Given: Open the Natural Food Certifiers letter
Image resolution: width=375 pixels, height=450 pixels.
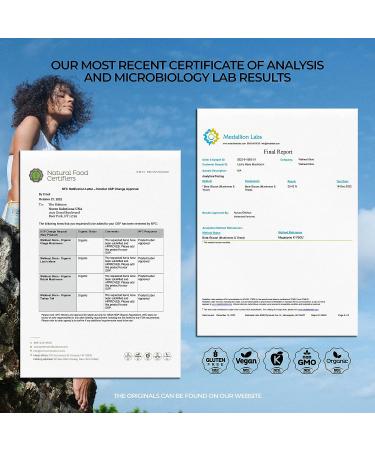Looking at the screenshot, I should 100,264.
